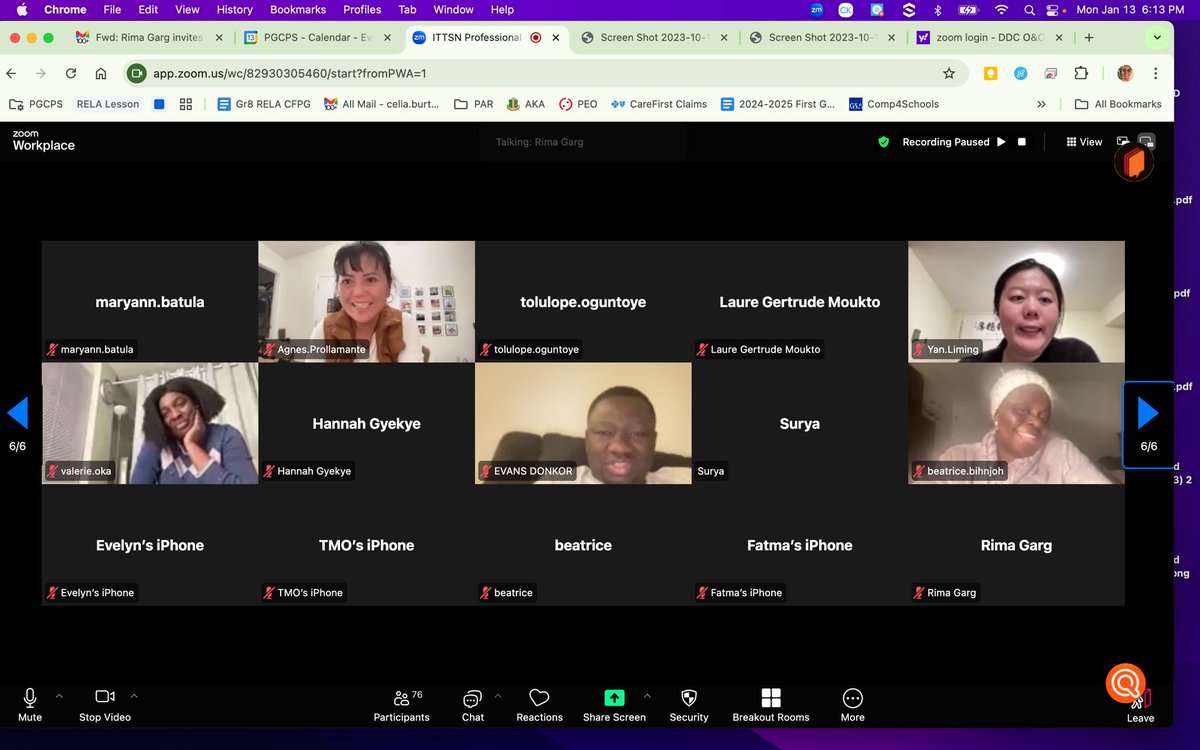Mute the microphone in Zoom
The height and width of the screenshot is (750, 1200).
coord(30,704)
